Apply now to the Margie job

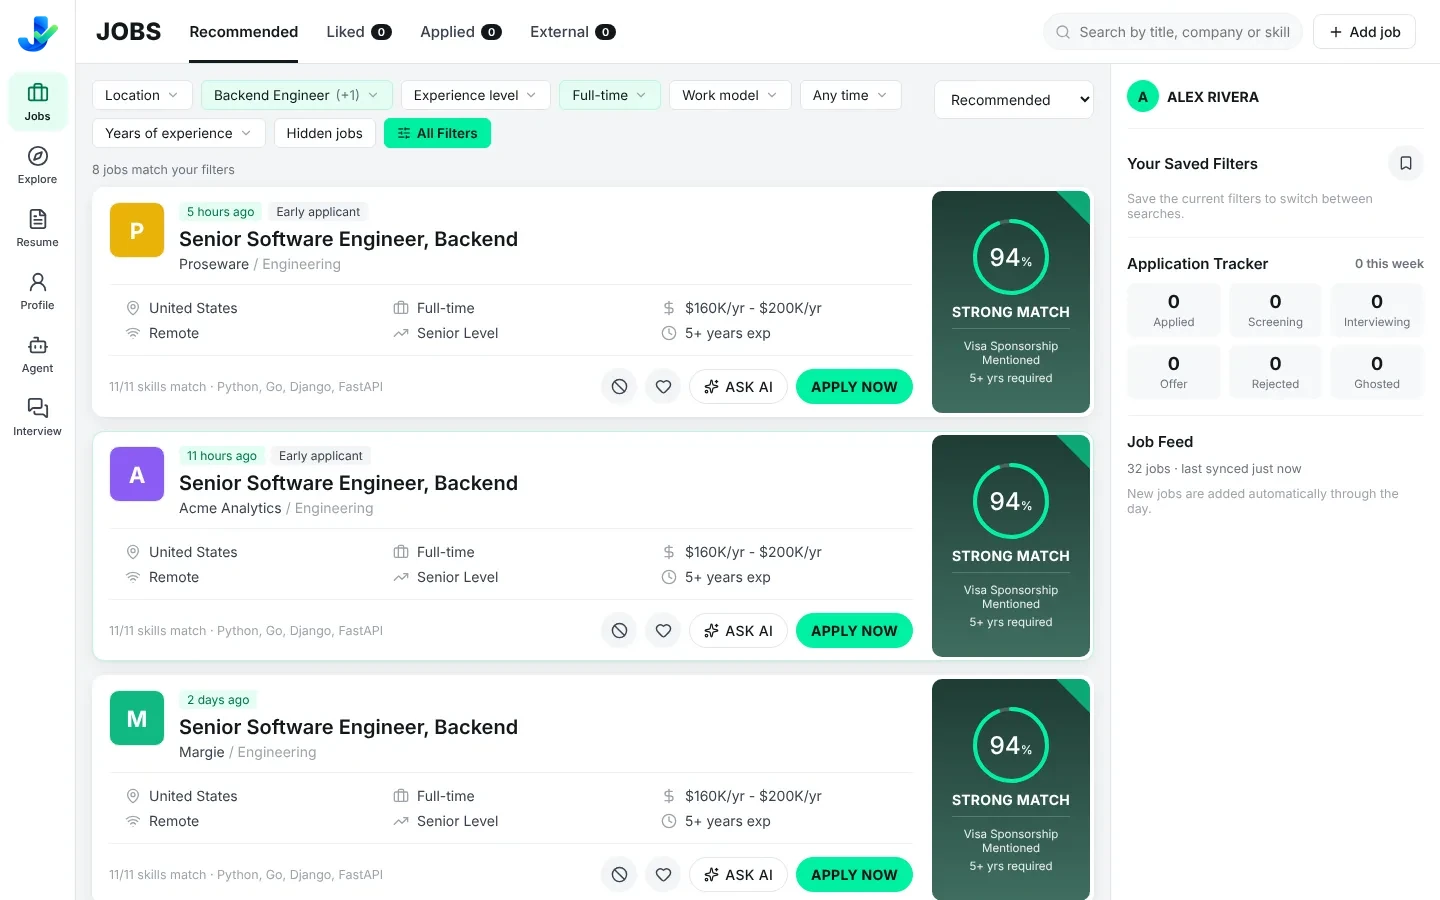coord(854,875)
